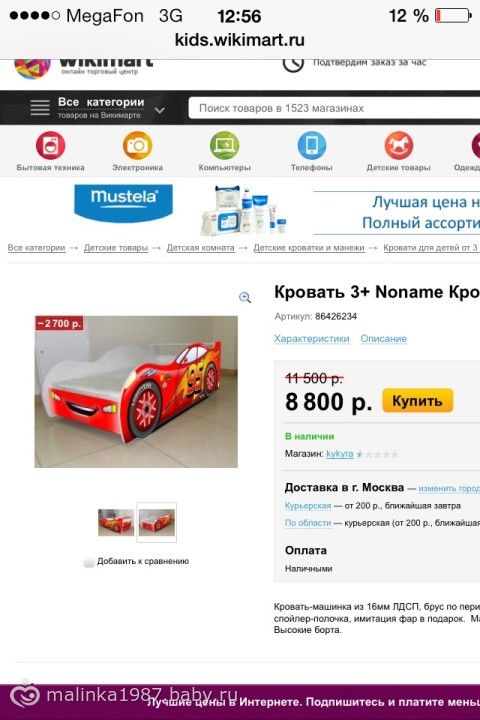Click the yellow Купить button

pyautogui.click(x=418, y=400)
